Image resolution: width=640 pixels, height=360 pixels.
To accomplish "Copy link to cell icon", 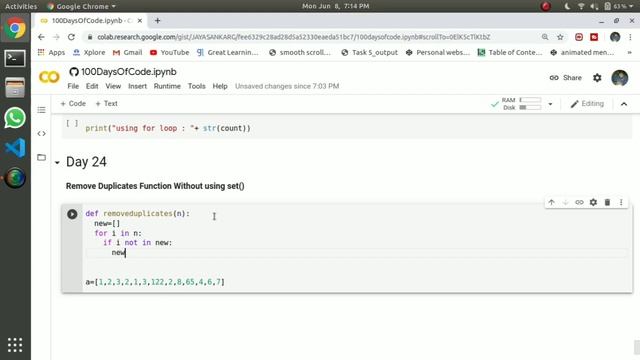I will [579, 202].
